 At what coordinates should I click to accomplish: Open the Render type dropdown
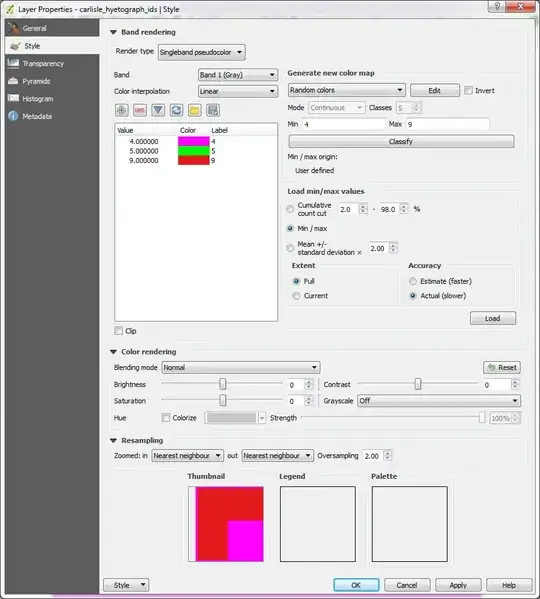[202, 52]
